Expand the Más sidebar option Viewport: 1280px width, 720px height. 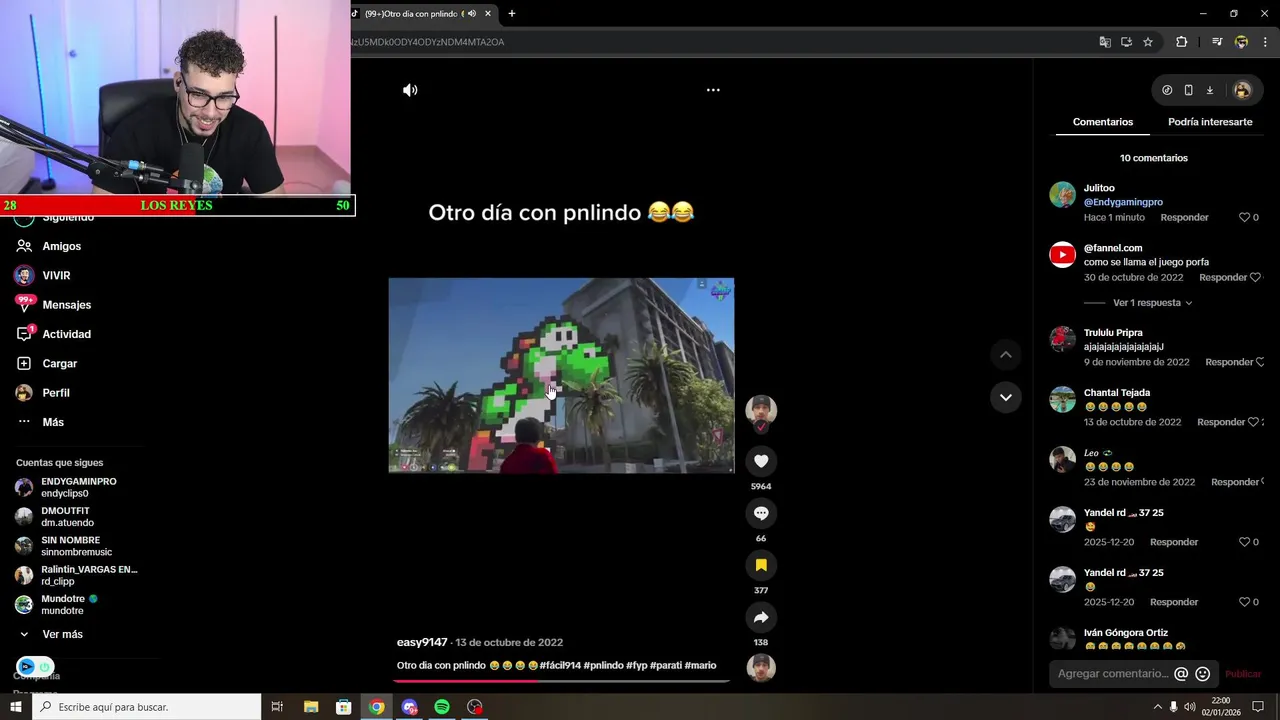pyautogui.click(x=52, y=422)
